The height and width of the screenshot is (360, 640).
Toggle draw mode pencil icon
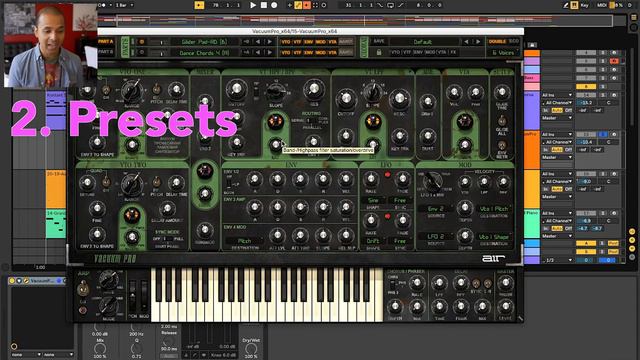(x=565, y=5)
